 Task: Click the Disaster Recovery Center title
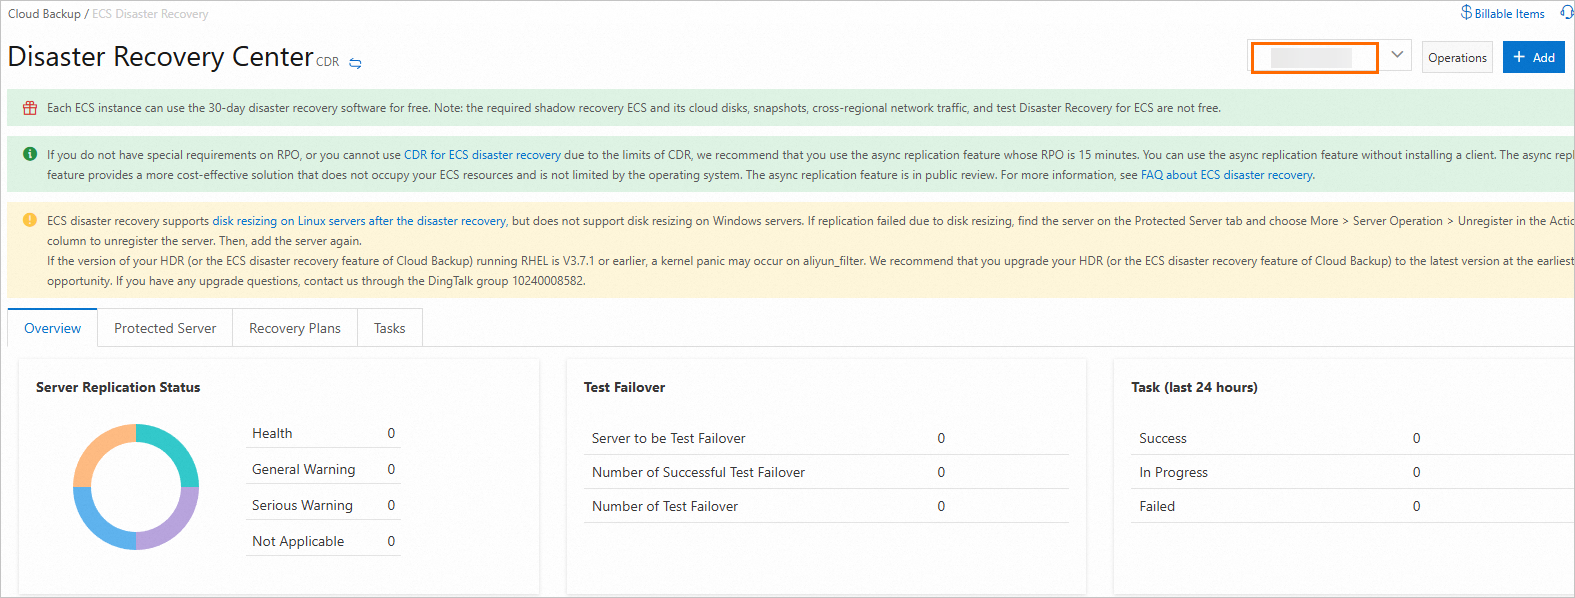point(160,56)
